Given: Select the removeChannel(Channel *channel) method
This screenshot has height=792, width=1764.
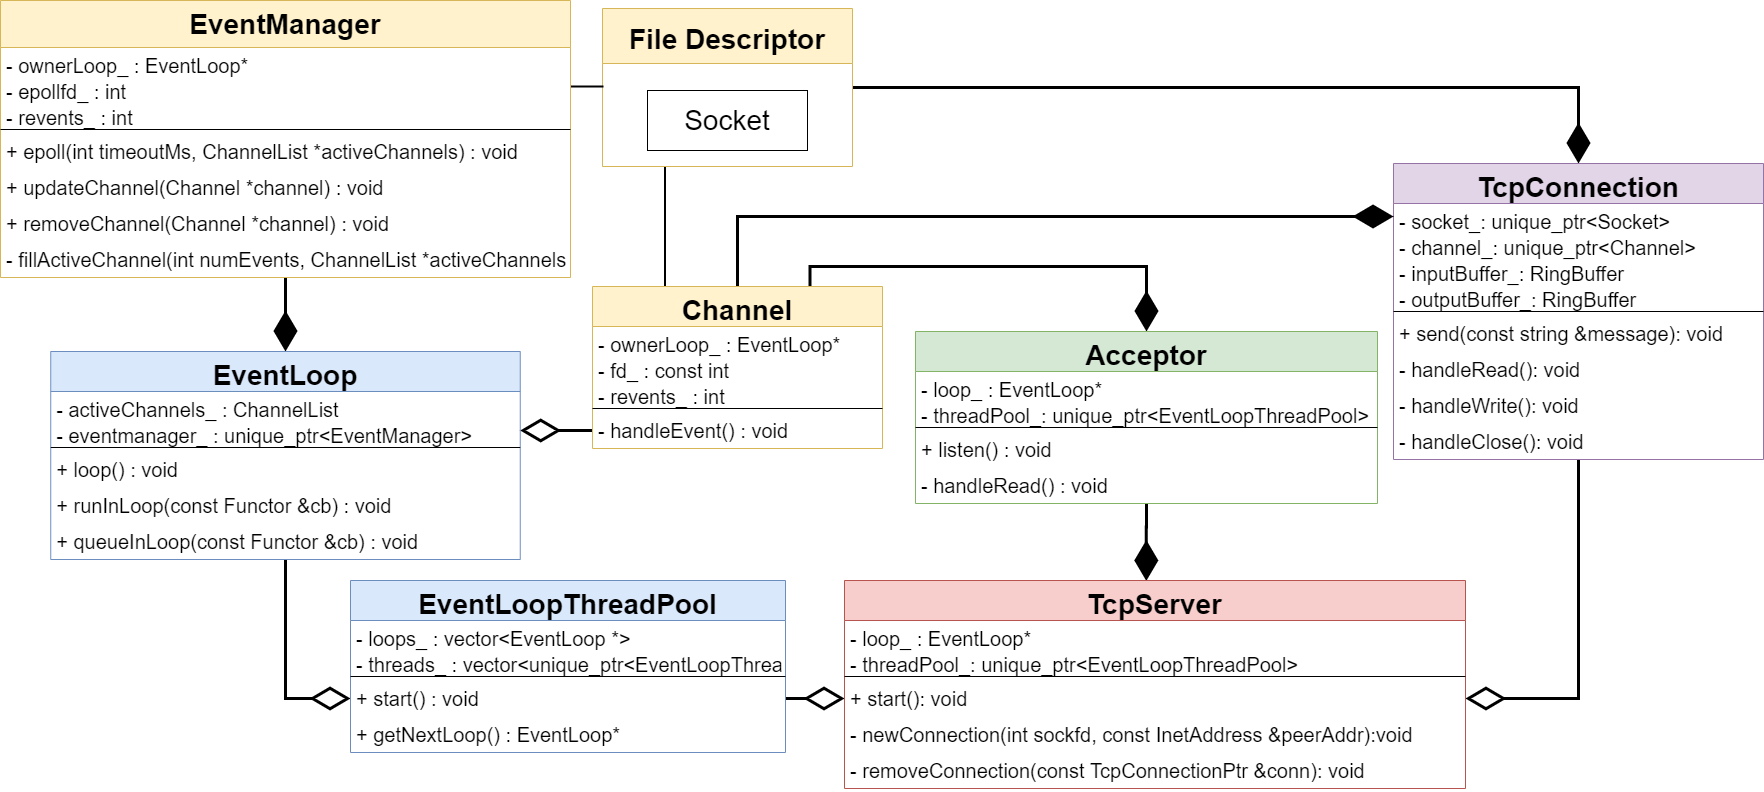Looking at the screenshot, I should point(198,225).
